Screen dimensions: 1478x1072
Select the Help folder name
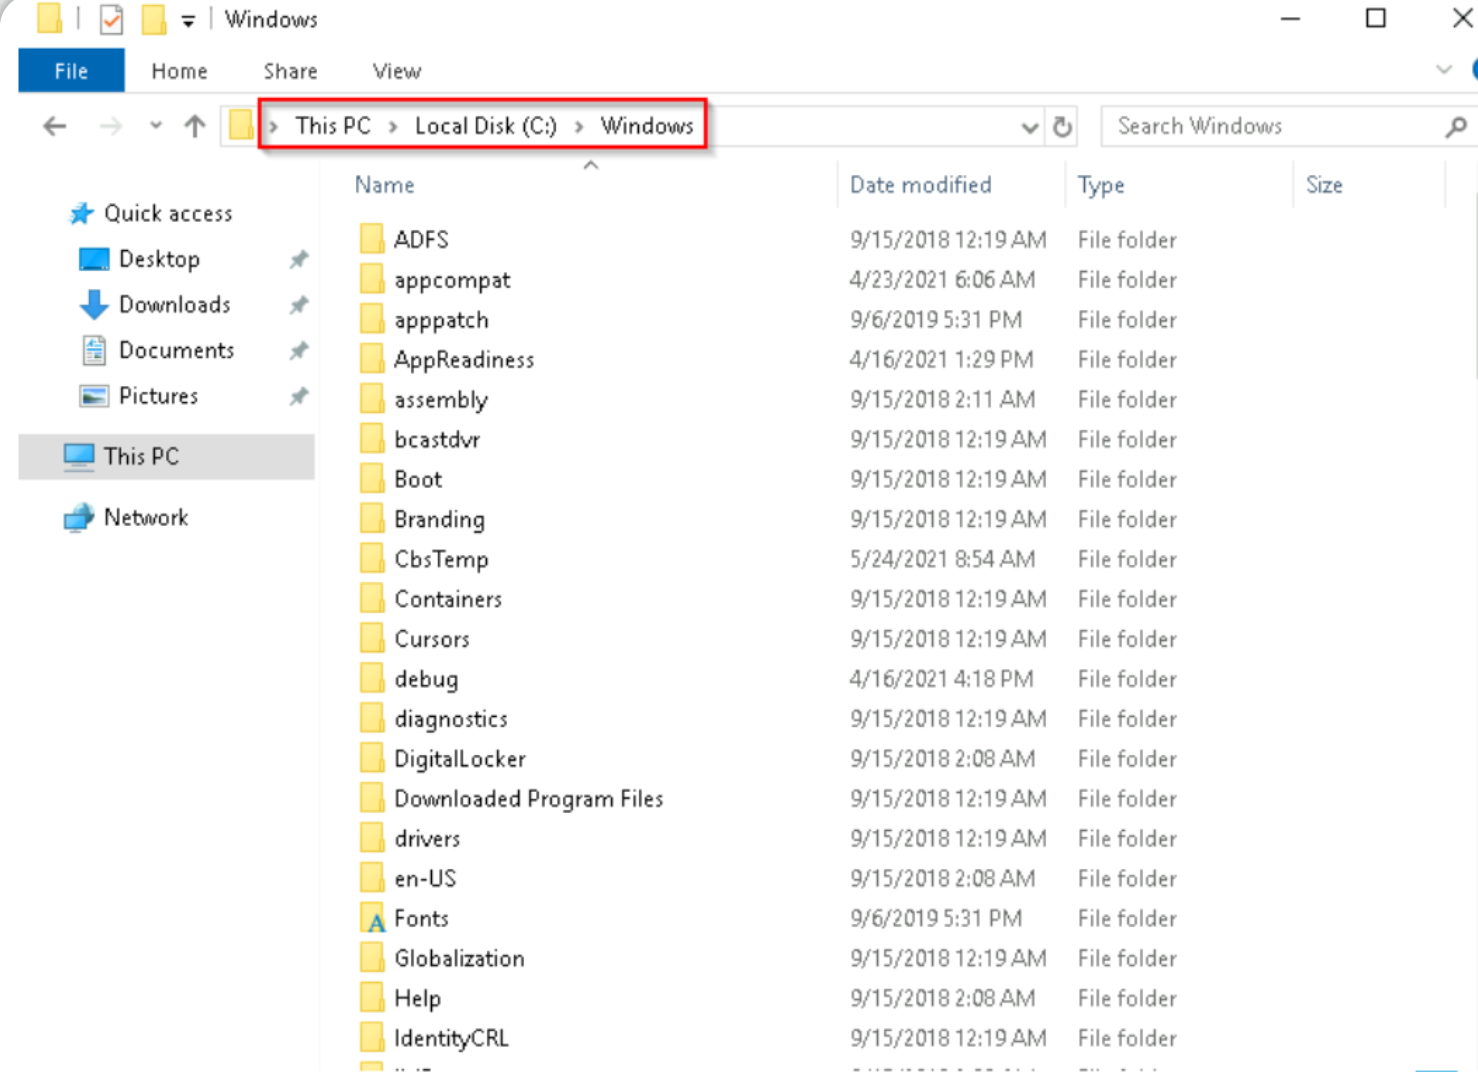[417, 998]
